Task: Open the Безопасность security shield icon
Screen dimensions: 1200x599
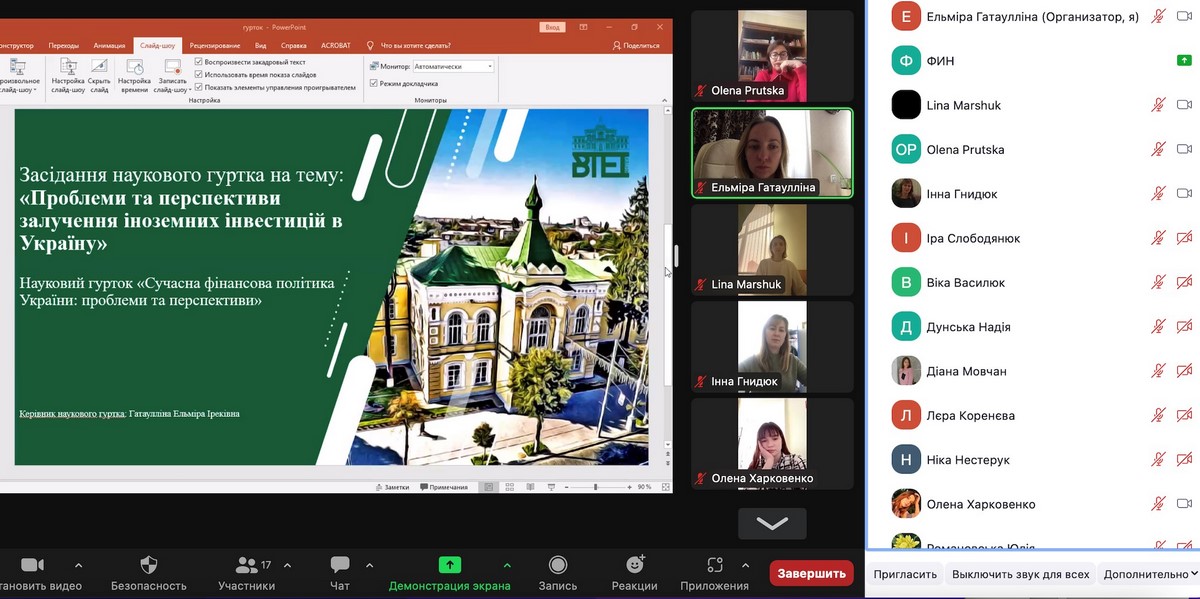Action: click(x=149, y=566)
